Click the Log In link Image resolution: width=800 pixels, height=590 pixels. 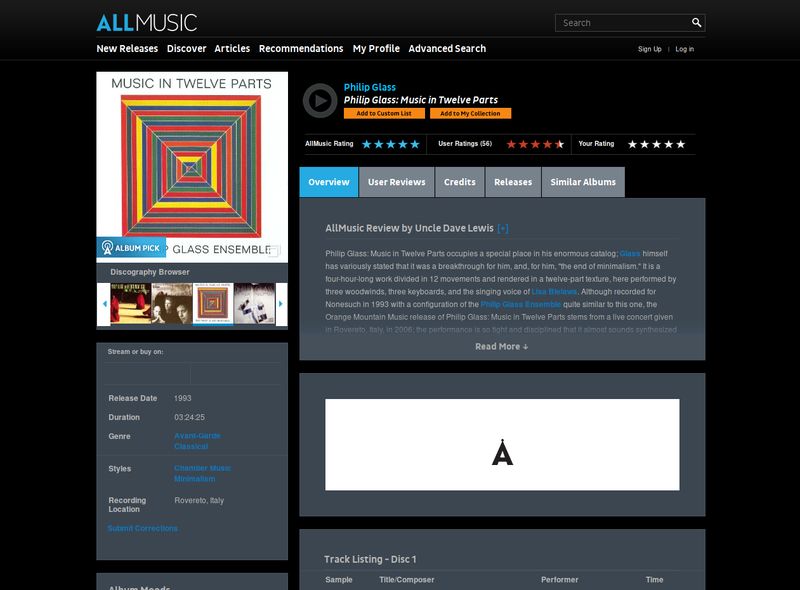click(685, 49)
